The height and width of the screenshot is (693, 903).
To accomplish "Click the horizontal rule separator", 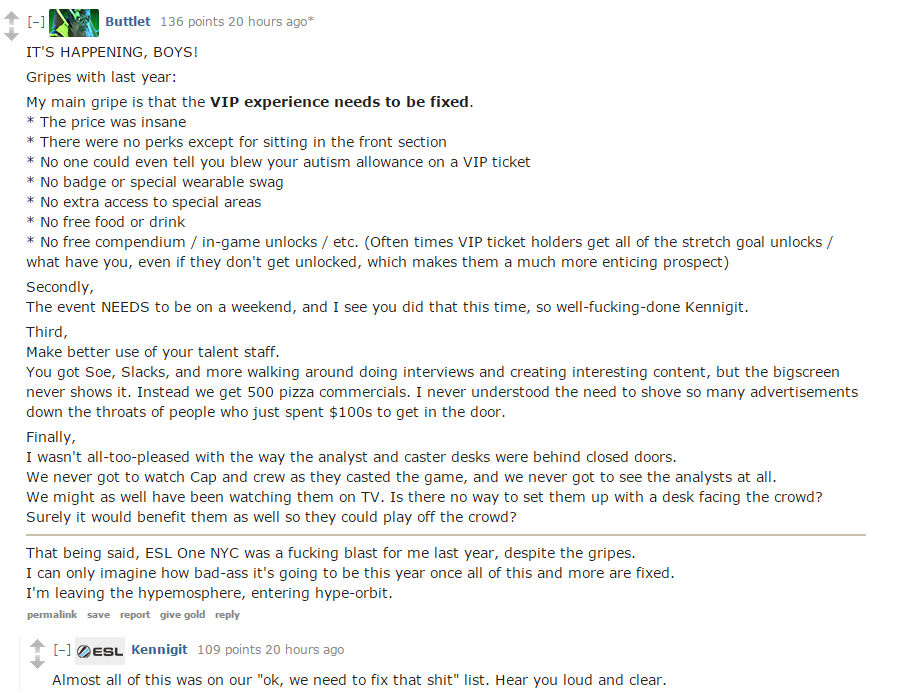I will click(446, 535).
